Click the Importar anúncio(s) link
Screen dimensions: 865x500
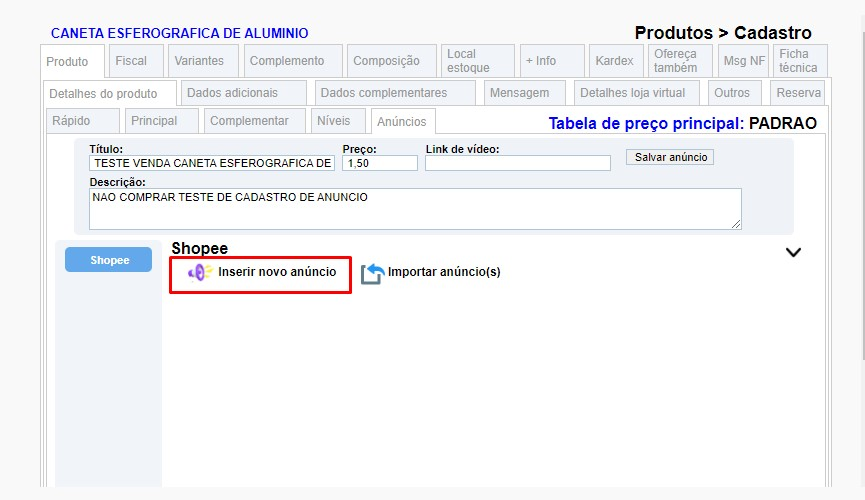coord(444,272)
